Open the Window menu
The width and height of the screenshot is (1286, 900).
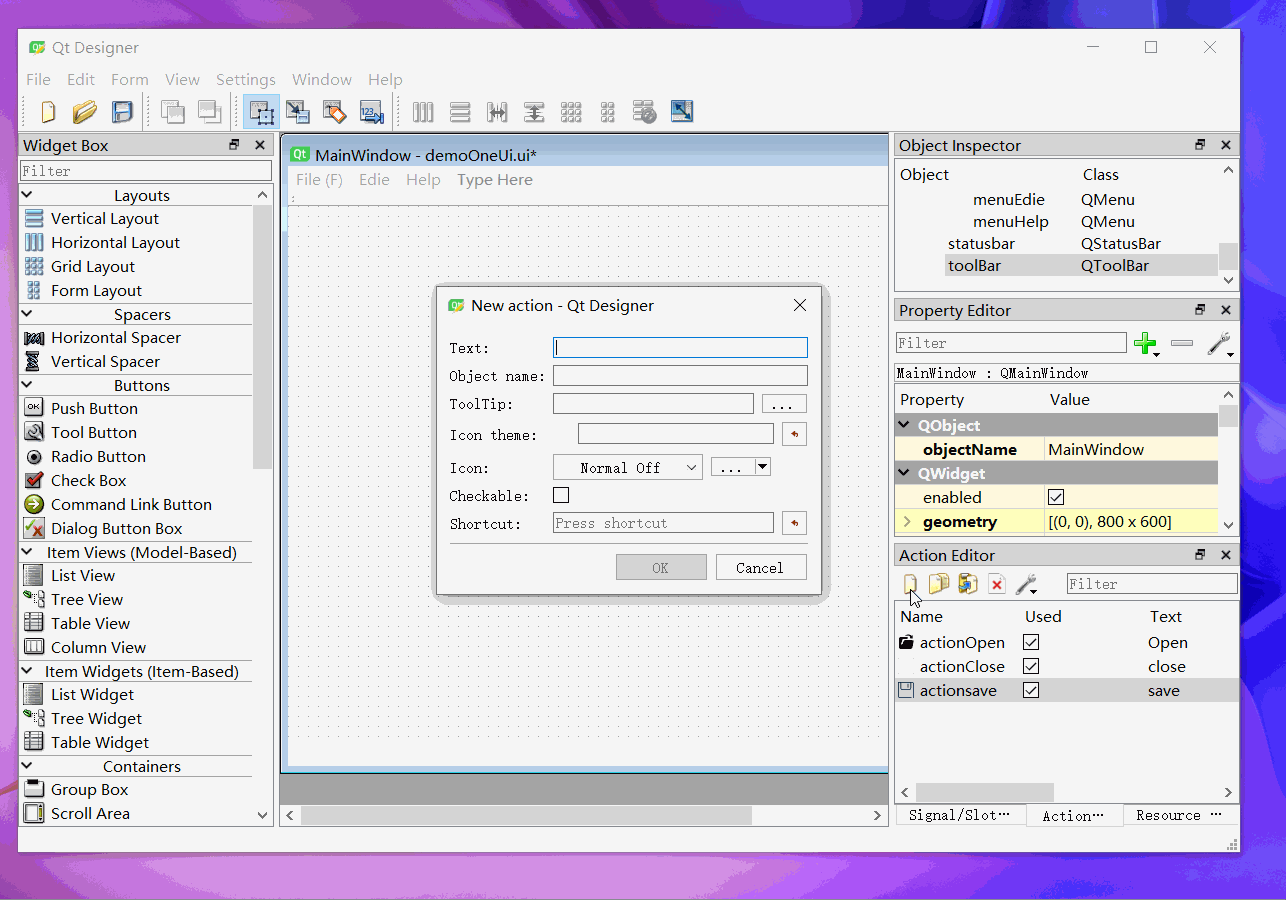[x=322, y=79]
